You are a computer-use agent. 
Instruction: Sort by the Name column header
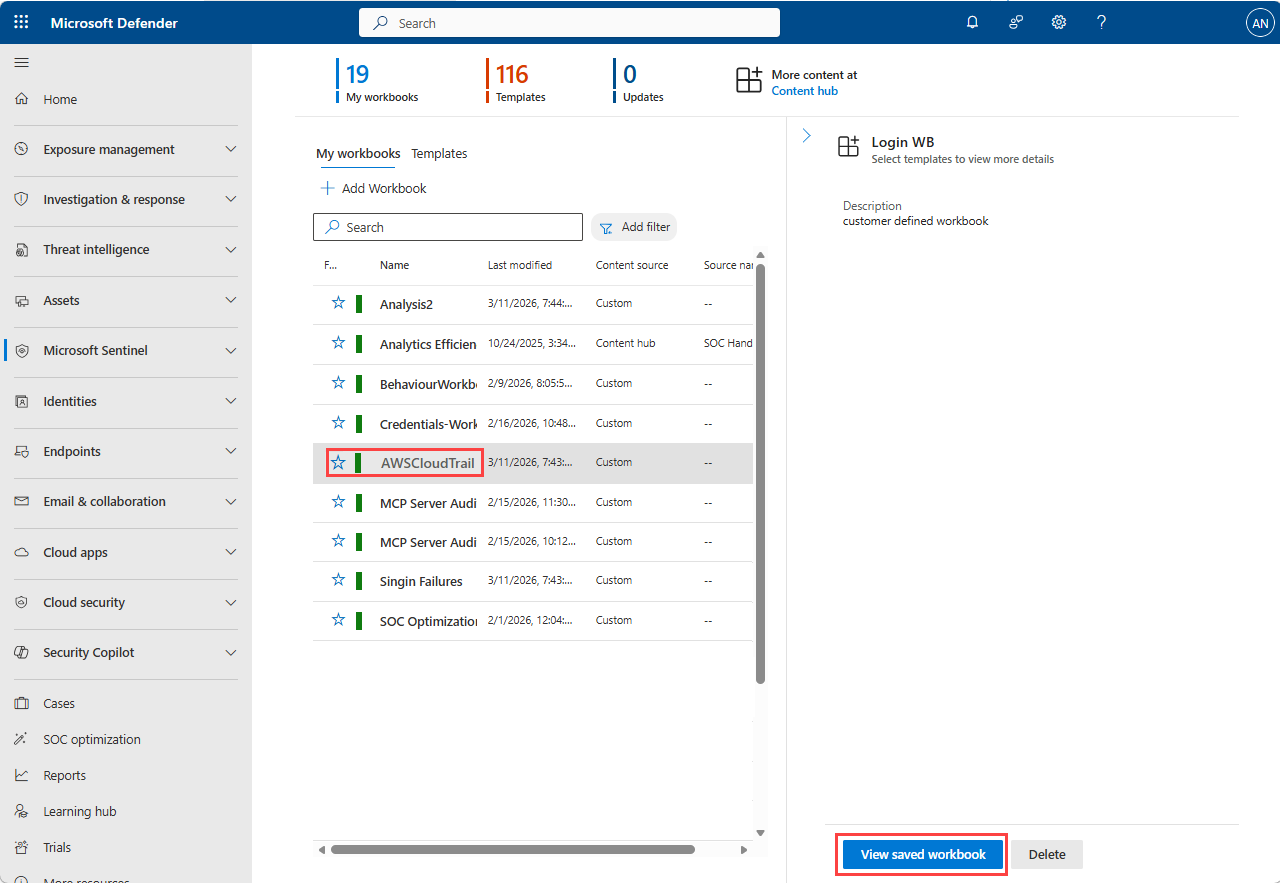394,265
